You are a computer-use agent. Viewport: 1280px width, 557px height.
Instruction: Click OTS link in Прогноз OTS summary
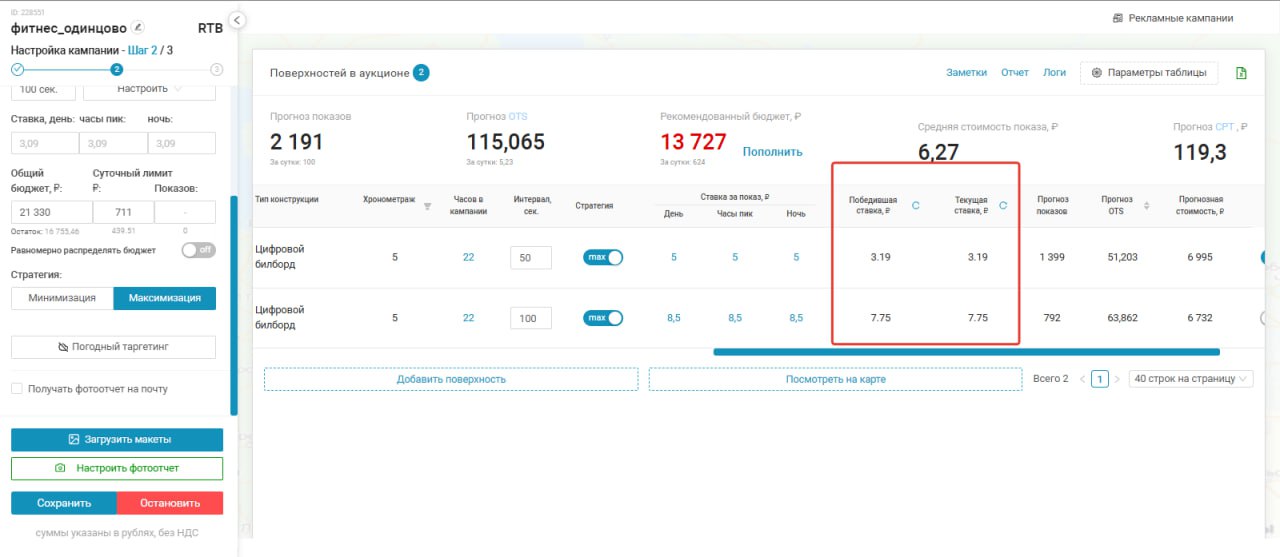(518, 117)
